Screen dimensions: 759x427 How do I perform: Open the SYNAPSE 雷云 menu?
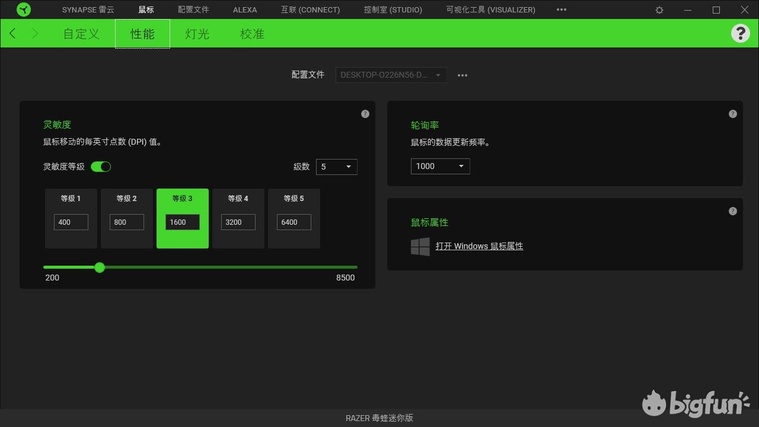point(88,10)
